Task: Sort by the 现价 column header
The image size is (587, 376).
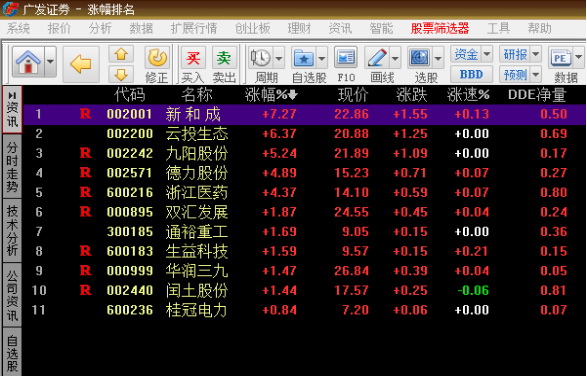Action: [353, 95]
